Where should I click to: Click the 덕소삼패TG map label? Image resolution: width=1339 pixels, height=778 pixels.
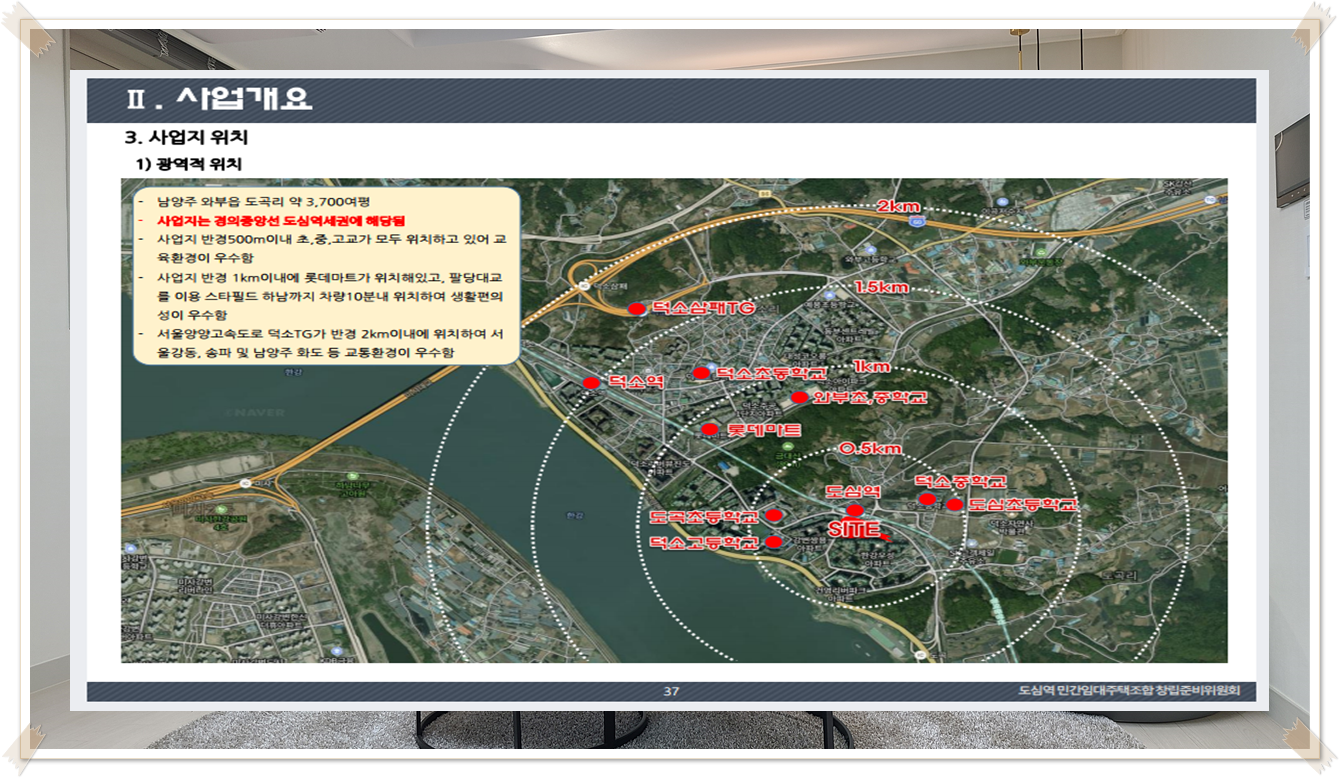(x=703, y=310)
